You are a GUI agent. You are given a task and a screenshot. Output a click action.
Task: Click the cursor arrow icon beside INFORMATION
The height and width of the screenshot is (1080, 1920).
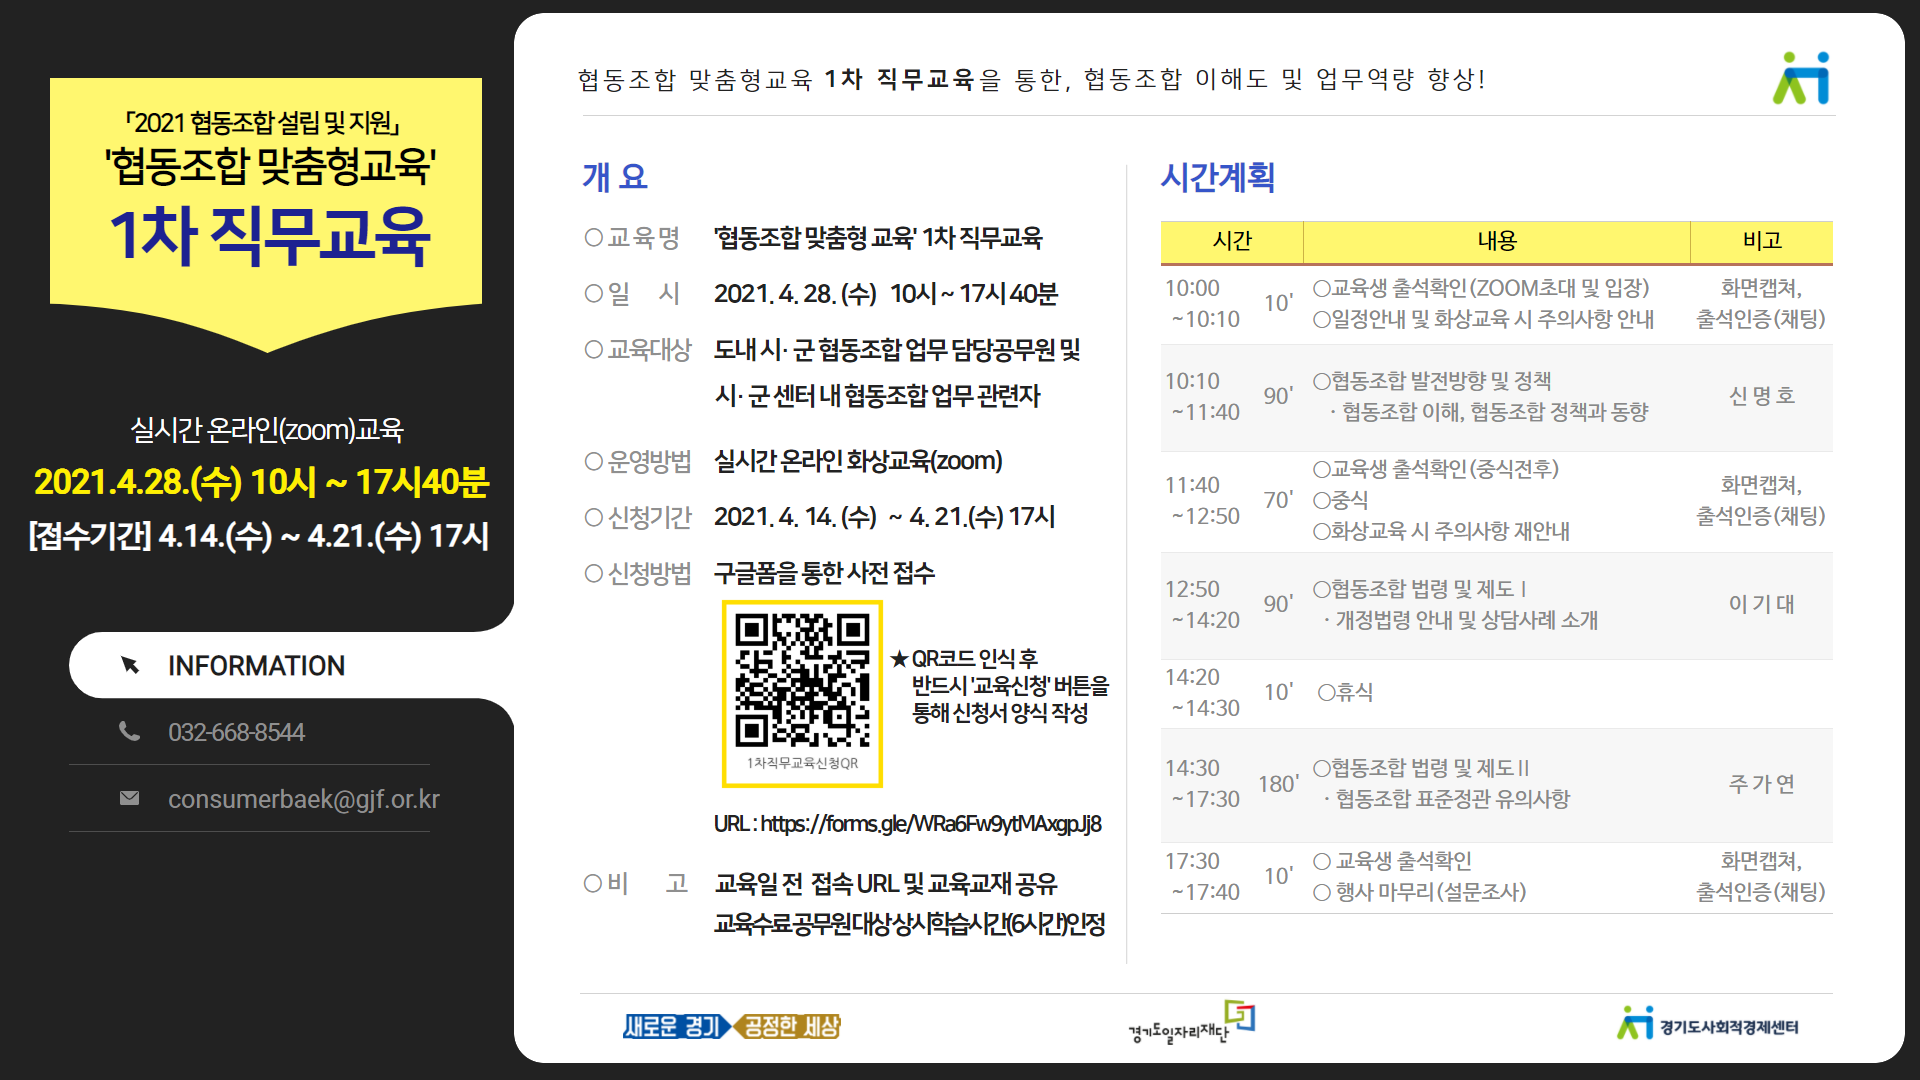click(130, 665)
